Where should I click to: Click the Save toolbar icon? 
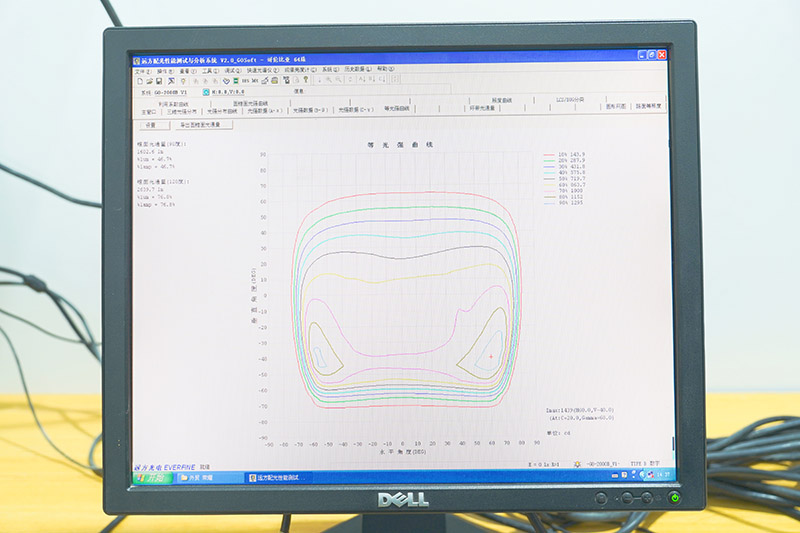click(x=157, y=79)
